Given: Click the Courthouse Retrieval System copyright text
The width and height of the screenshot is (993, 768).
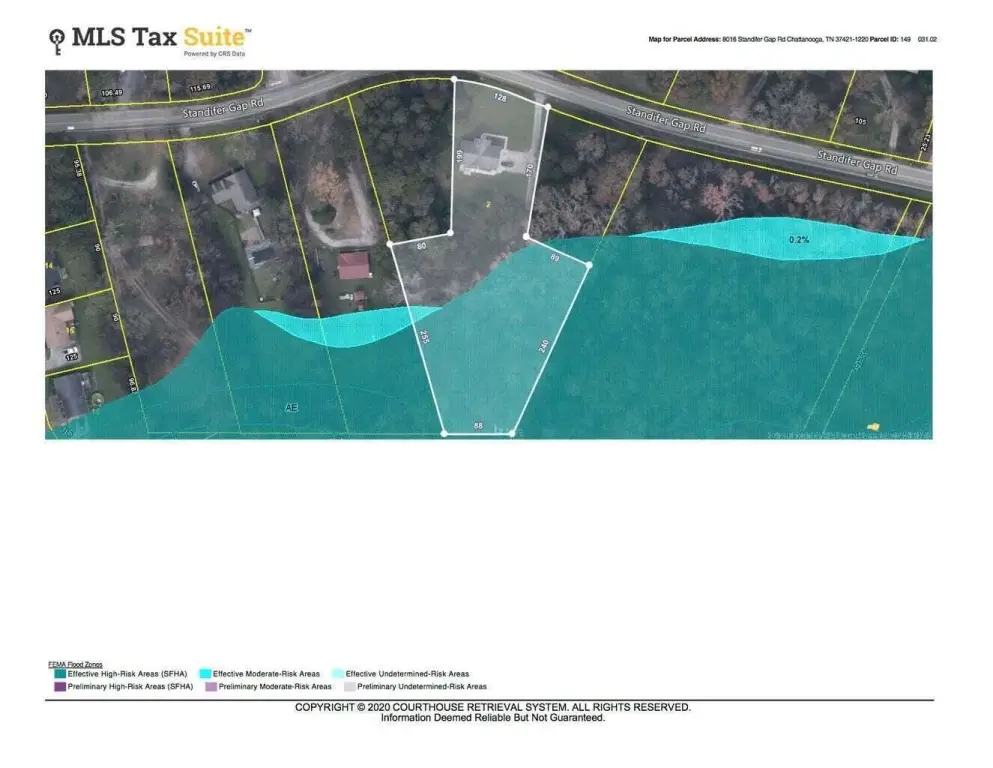Looking at the screenshot, I should [492, 707].
